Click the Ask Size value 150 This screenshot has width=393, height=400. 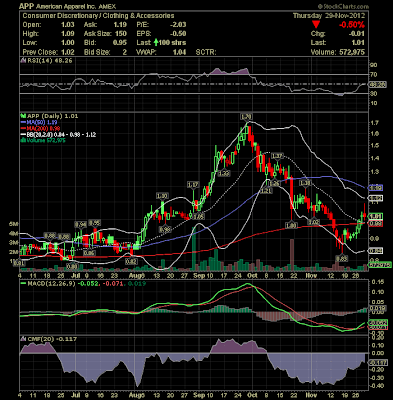[121, 34]
